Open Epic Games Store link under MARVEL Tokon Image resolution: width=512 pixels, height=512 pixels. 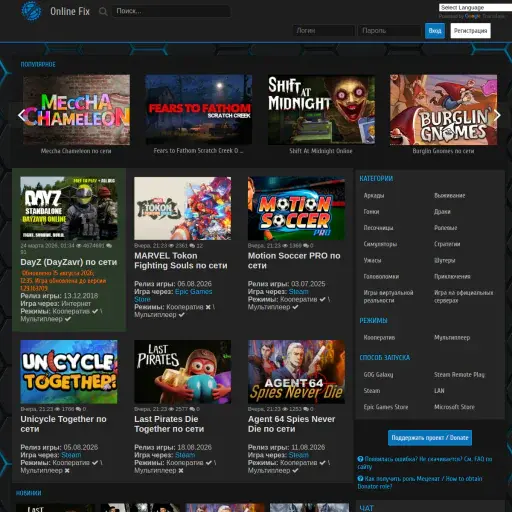click(173, 295)
